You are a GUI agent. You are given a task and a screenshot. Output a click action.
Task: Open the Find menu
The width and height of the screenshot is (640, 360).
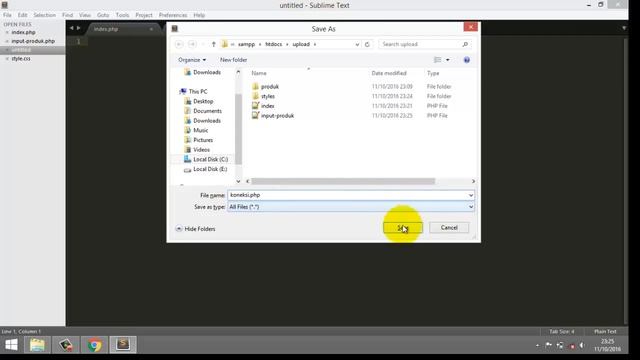coord(68,15)
